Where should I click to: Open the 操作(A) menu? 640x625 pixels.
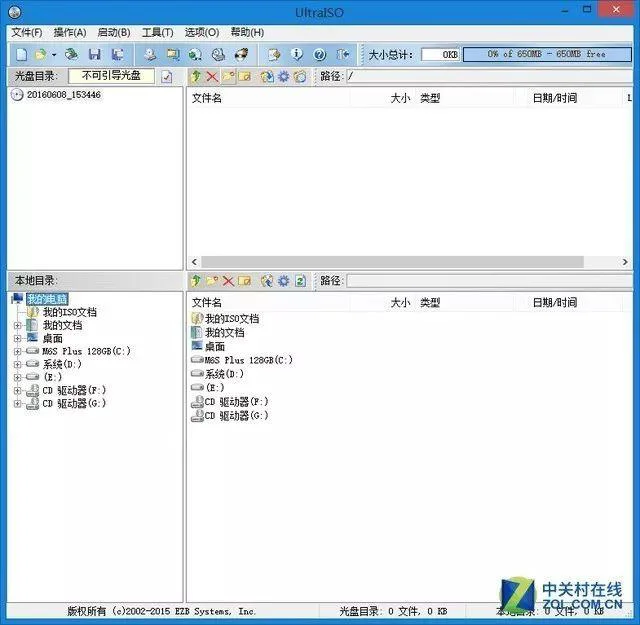pyautogui.click(x=70, y=32)
